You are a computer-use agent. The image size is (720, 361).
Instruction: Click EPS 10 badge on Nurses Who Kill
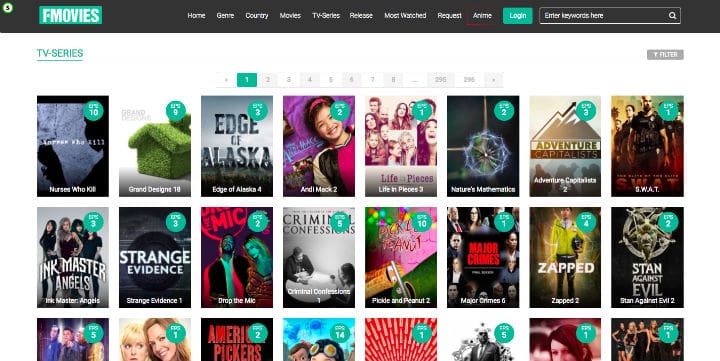[x=94, y=111]
